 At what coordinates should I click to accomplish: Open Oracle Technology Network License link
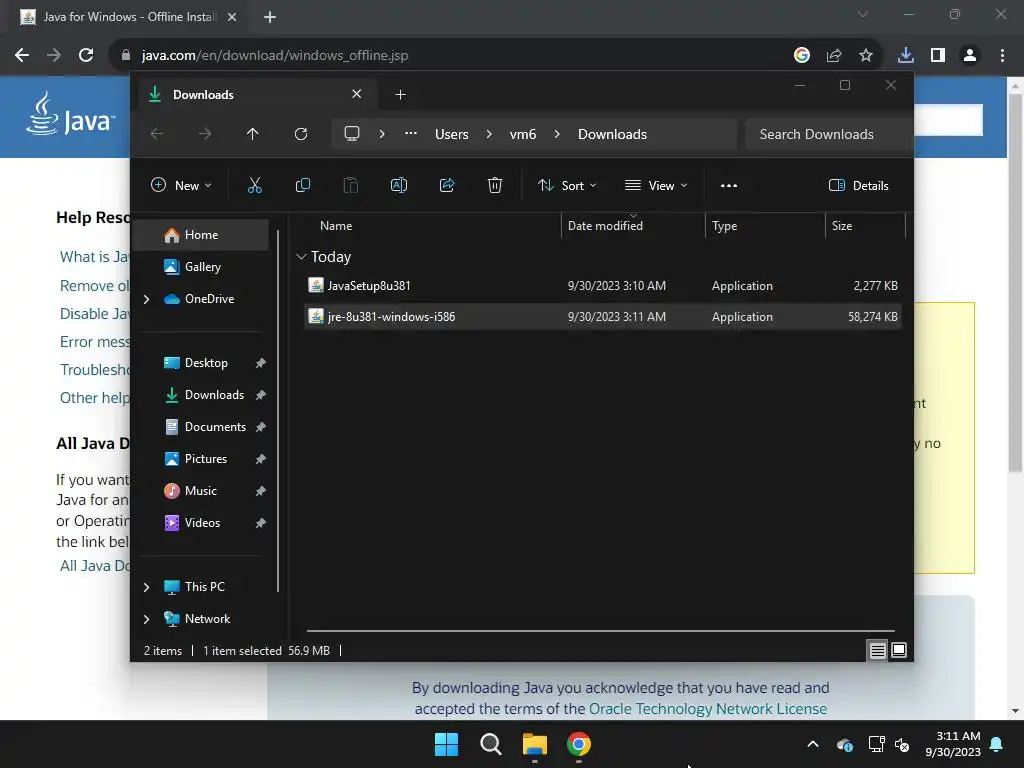708,709
